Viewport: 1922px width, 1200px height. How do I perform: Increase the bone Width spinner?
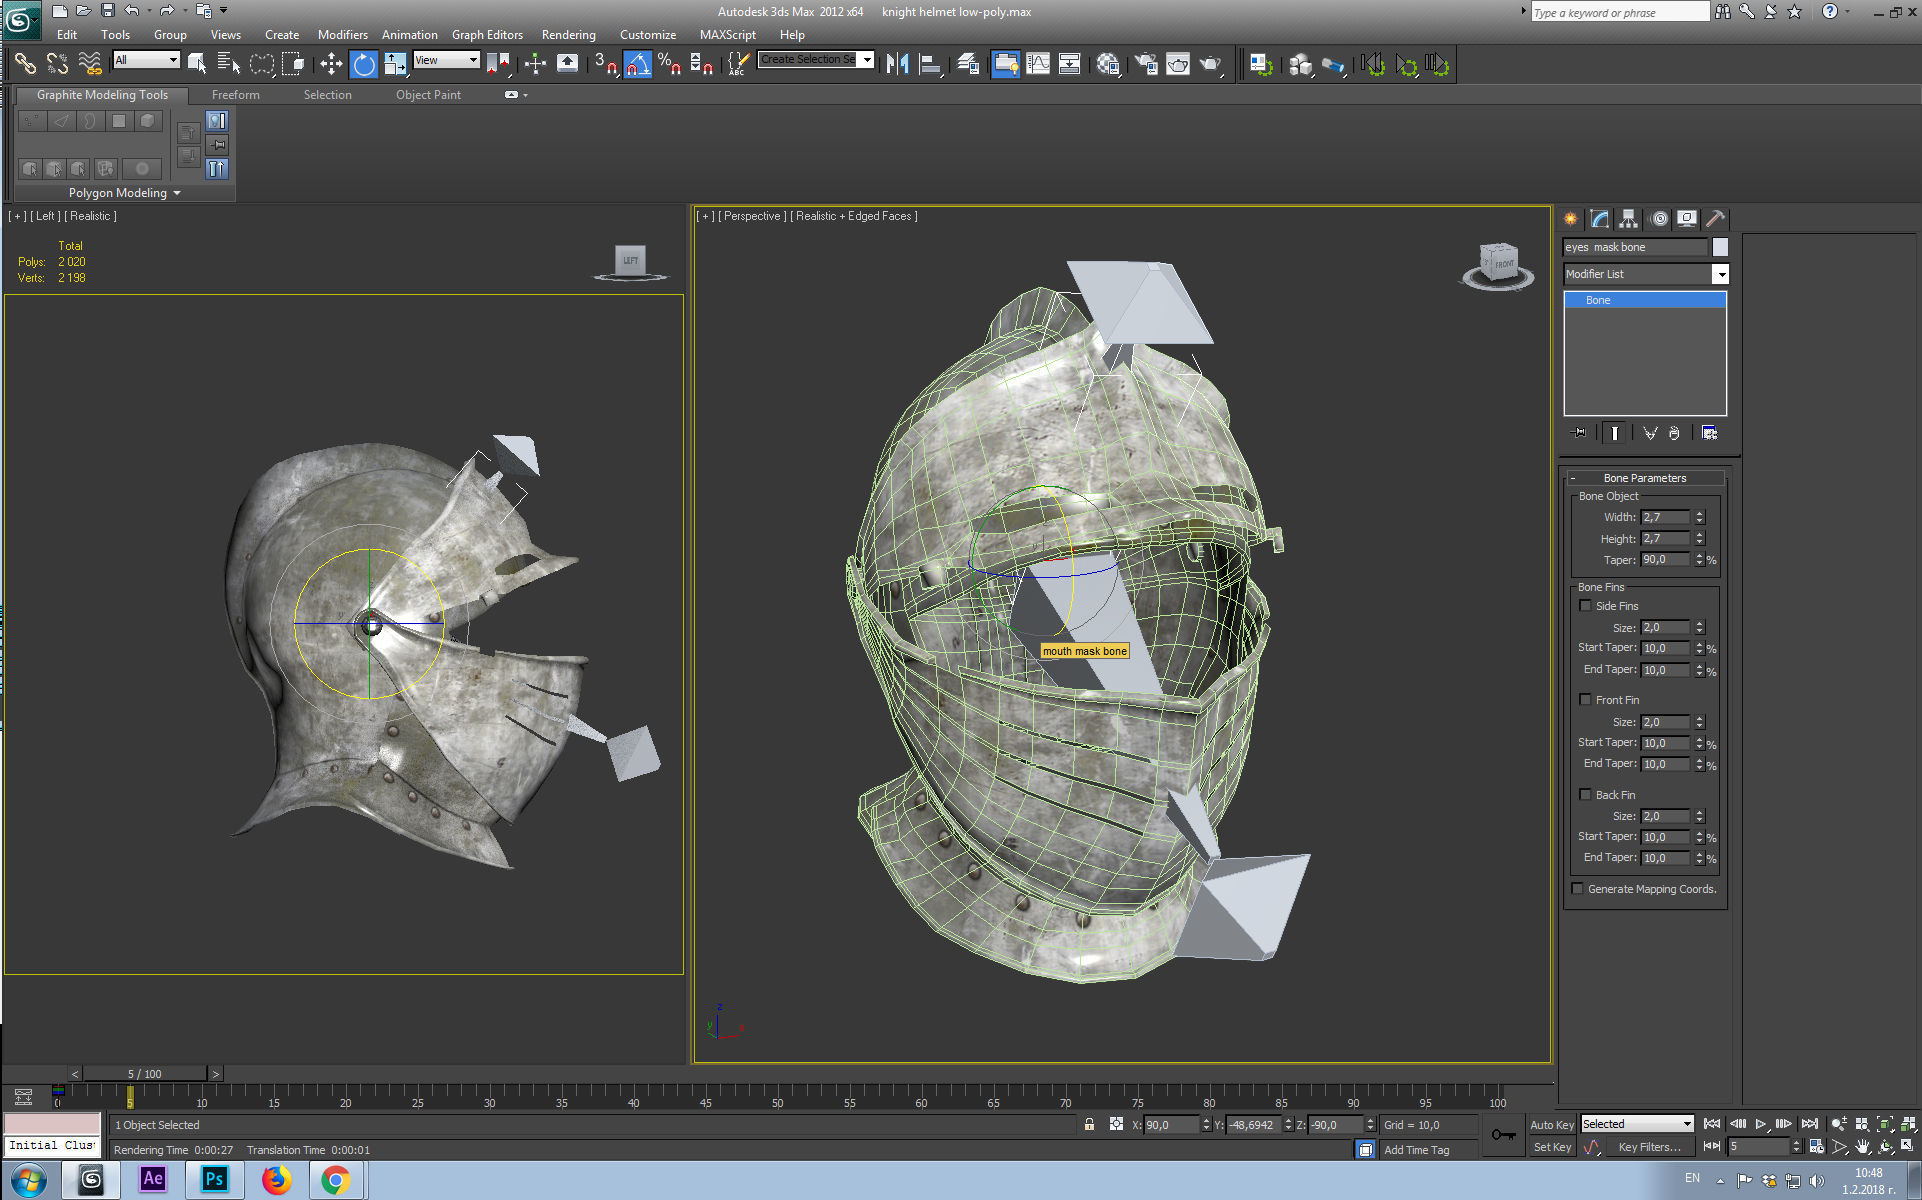pyautogui.click(x=1699, y=514)
